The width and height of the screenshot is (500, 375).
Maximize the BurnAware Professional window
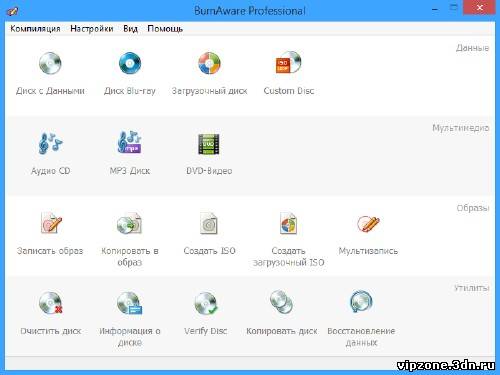click(453, 8)
